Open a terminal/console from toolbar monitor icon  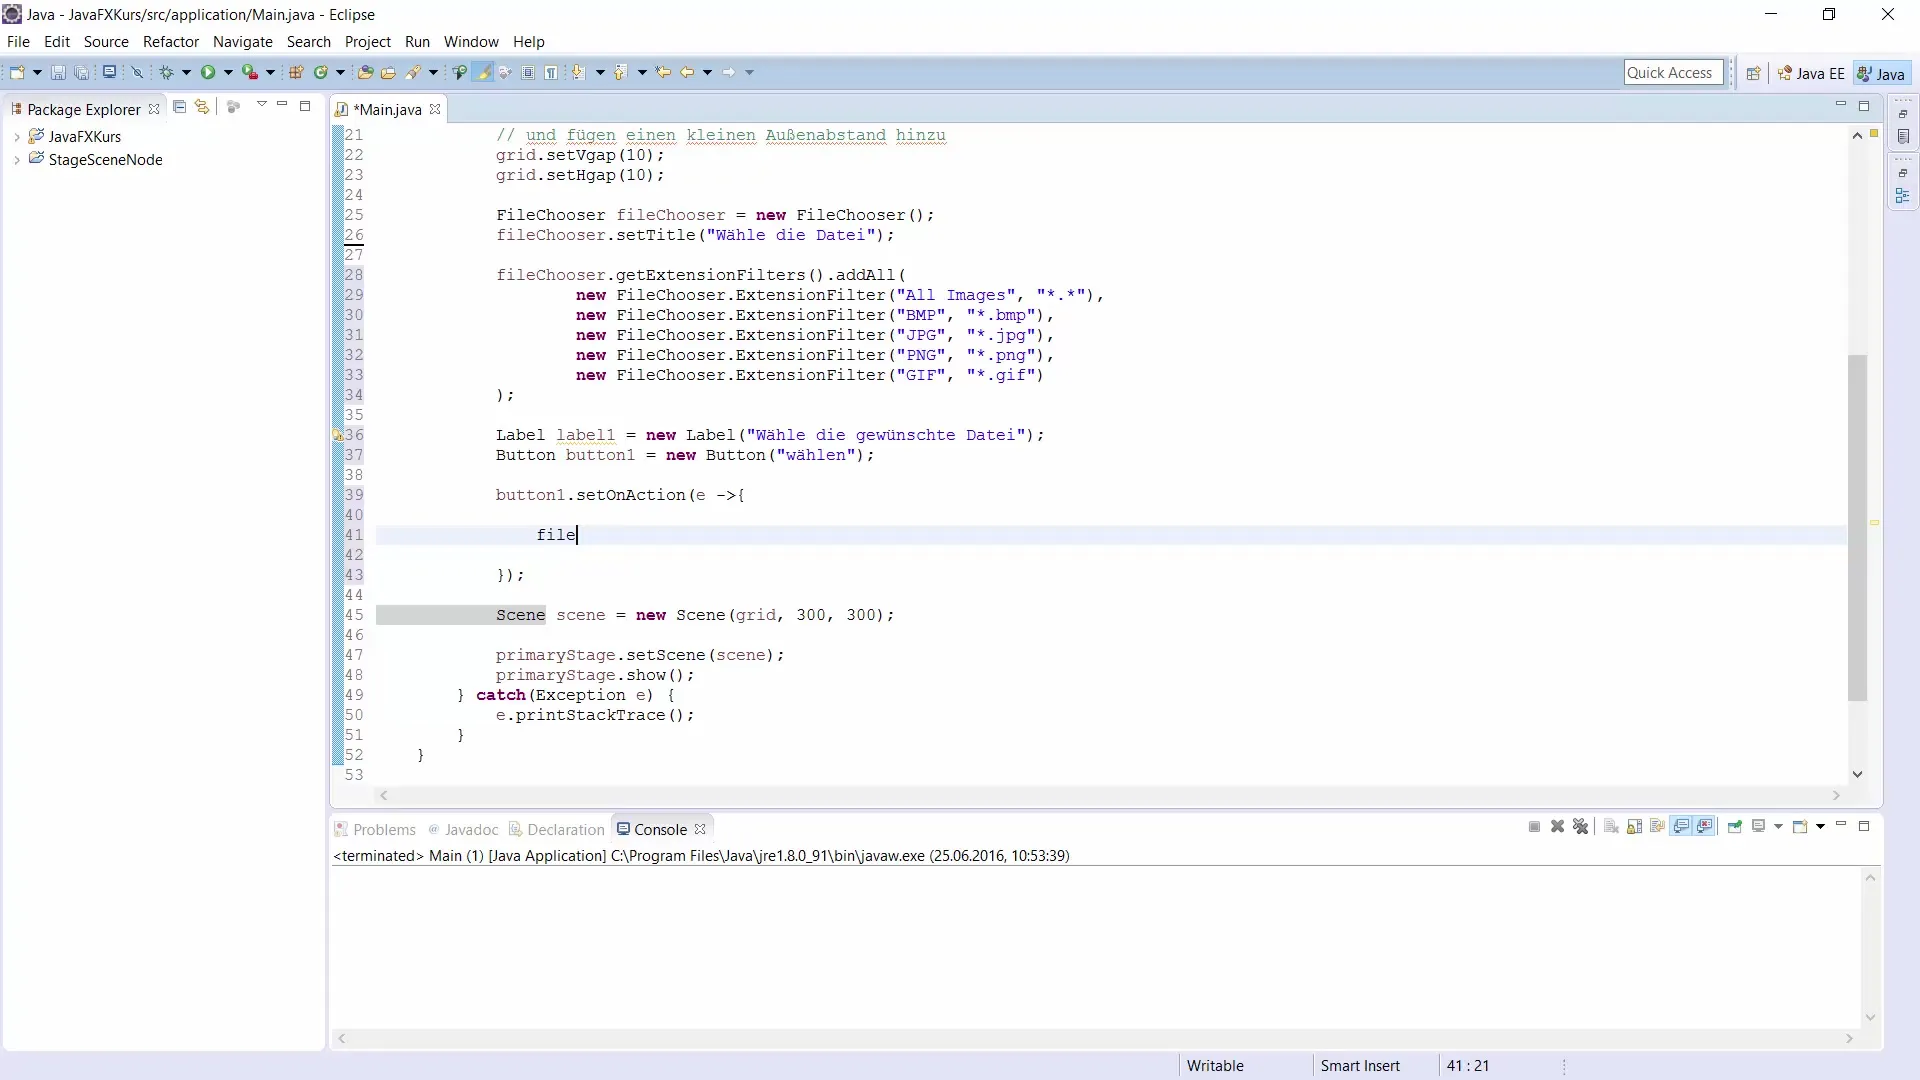[109, 72]
